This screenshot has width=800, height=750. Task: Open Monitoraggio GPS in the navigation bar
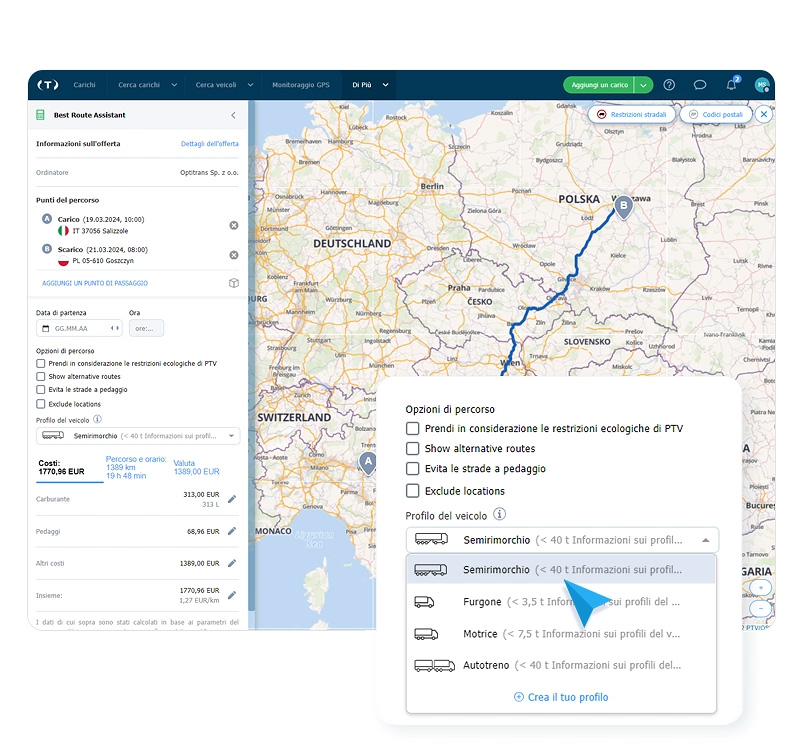click(x=301, y=85)
